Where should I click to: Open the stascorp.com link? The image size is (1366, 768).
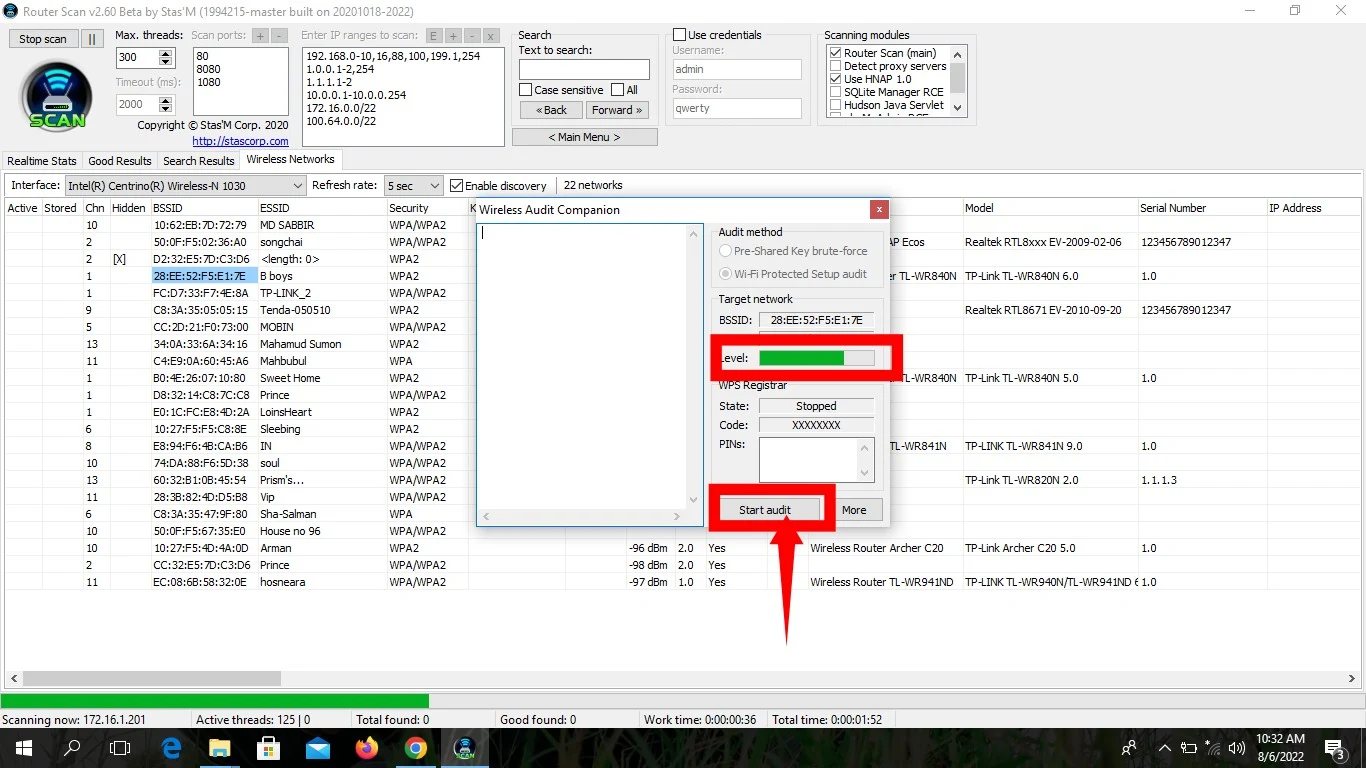(240, 141)
